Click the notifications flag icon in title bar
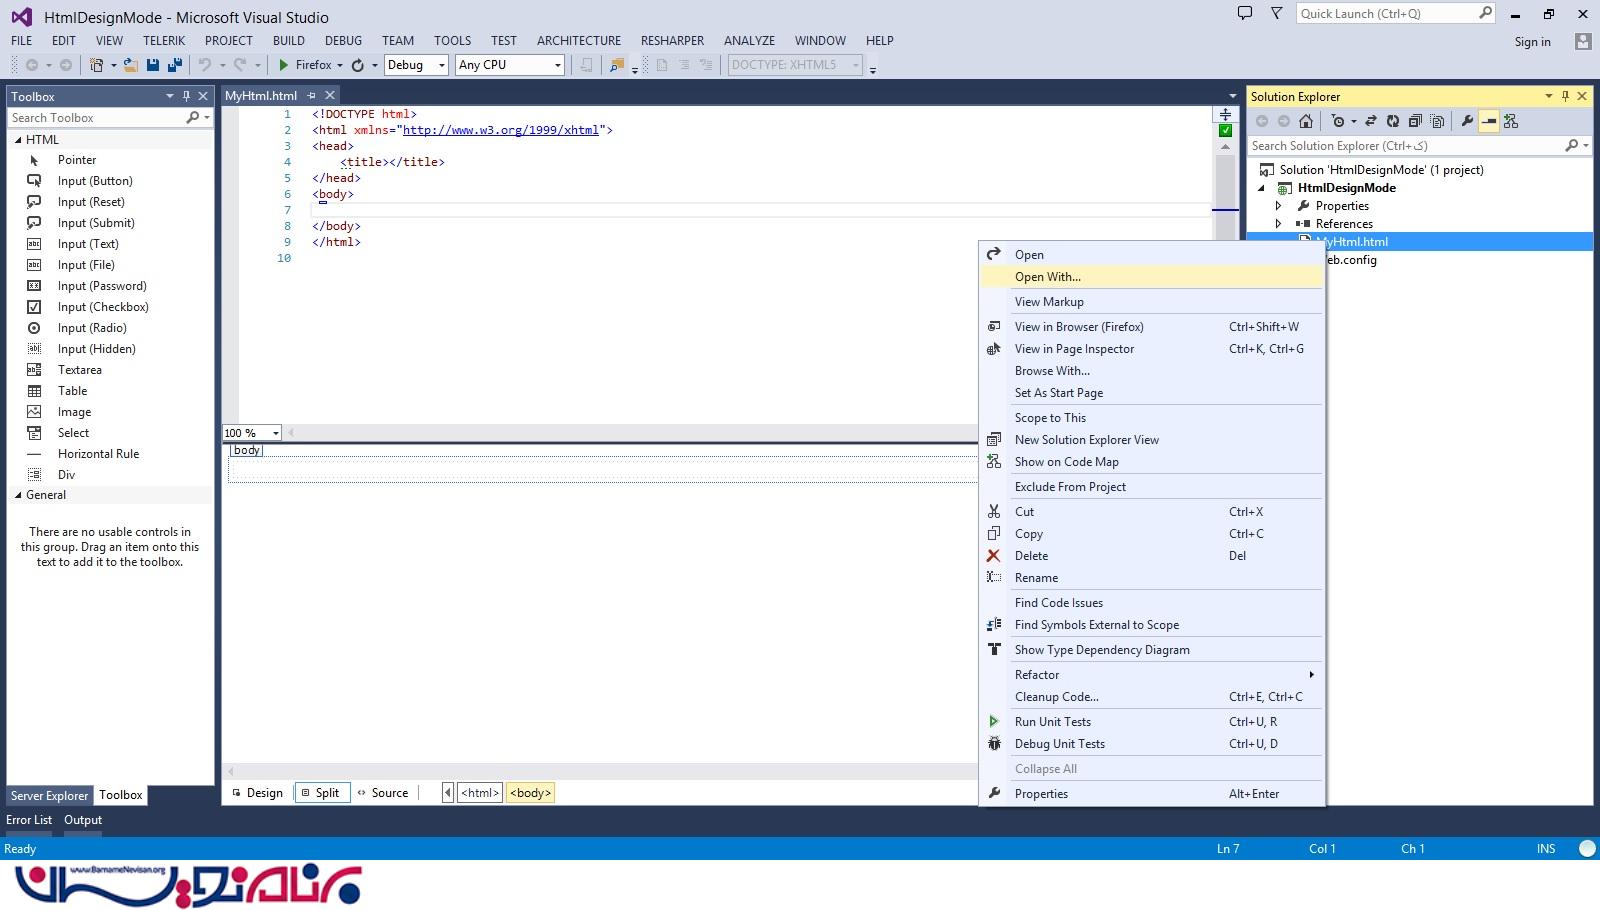 click(x=1276, y=14)
